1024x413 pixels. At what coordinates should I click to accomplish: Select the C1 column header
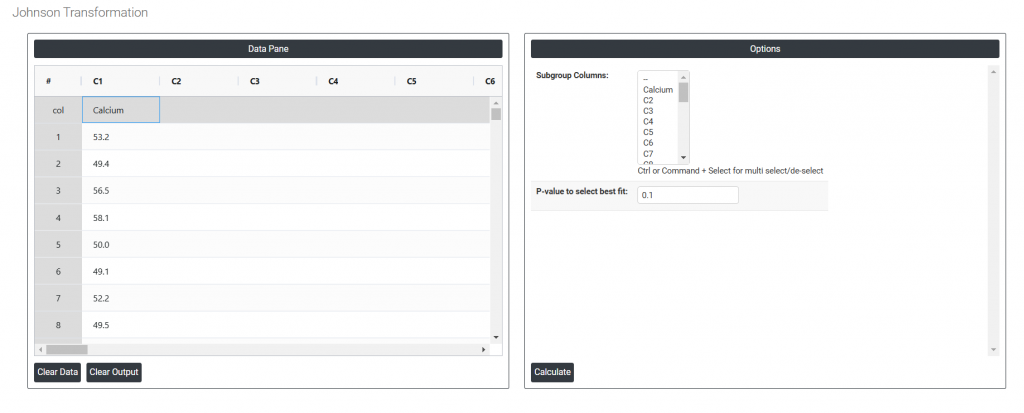click(x=98, y=81)
